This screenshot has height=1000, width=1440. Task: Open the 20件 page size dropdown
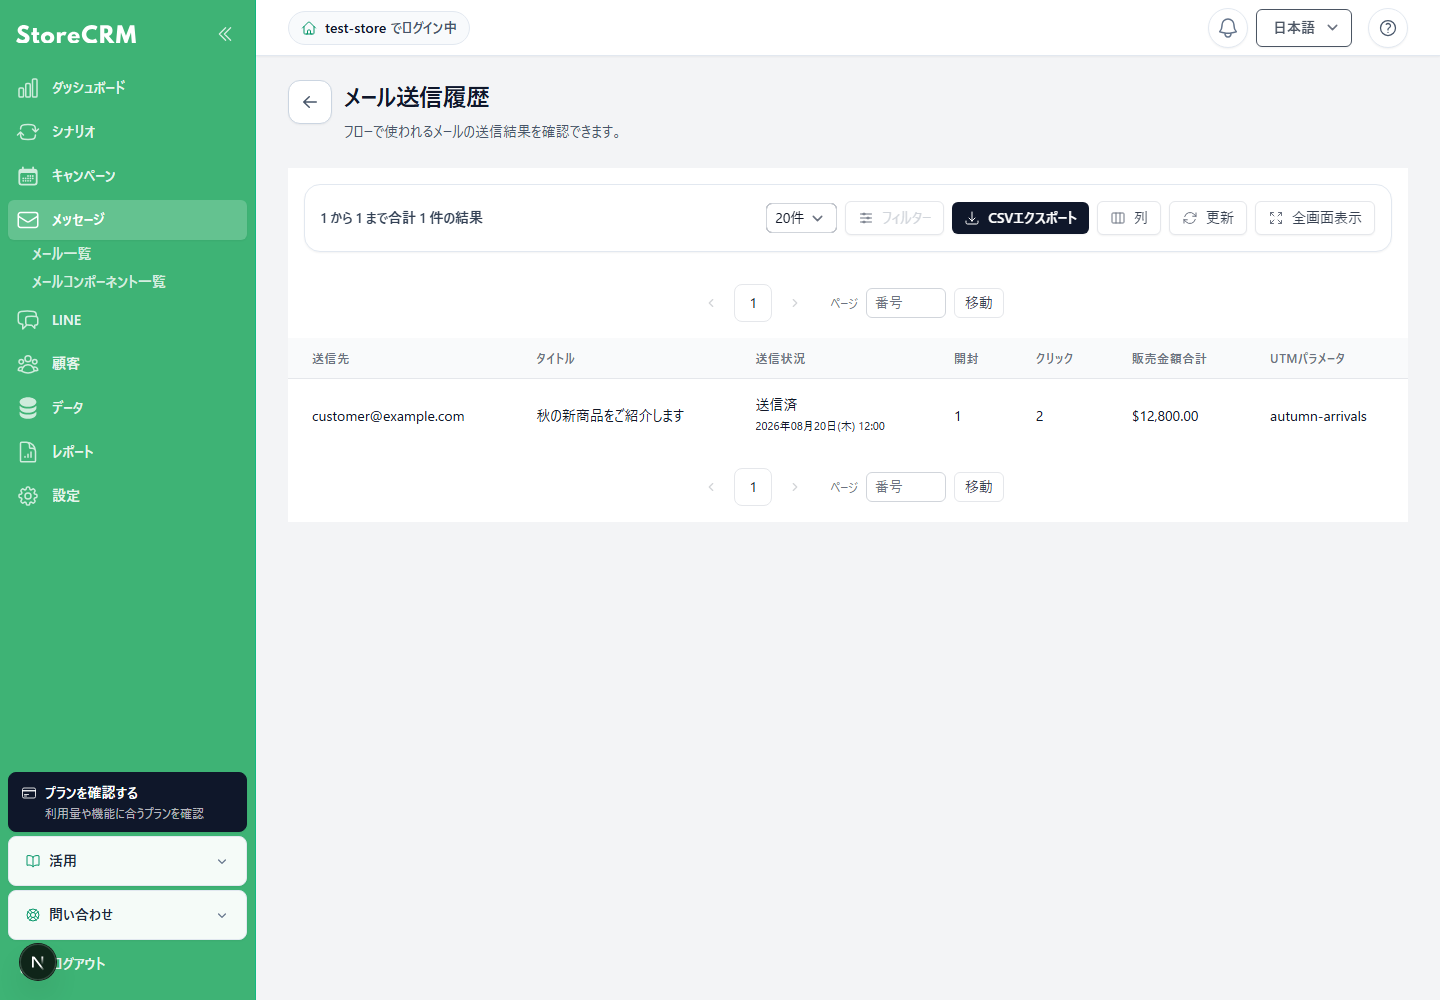tap(801, 218)
